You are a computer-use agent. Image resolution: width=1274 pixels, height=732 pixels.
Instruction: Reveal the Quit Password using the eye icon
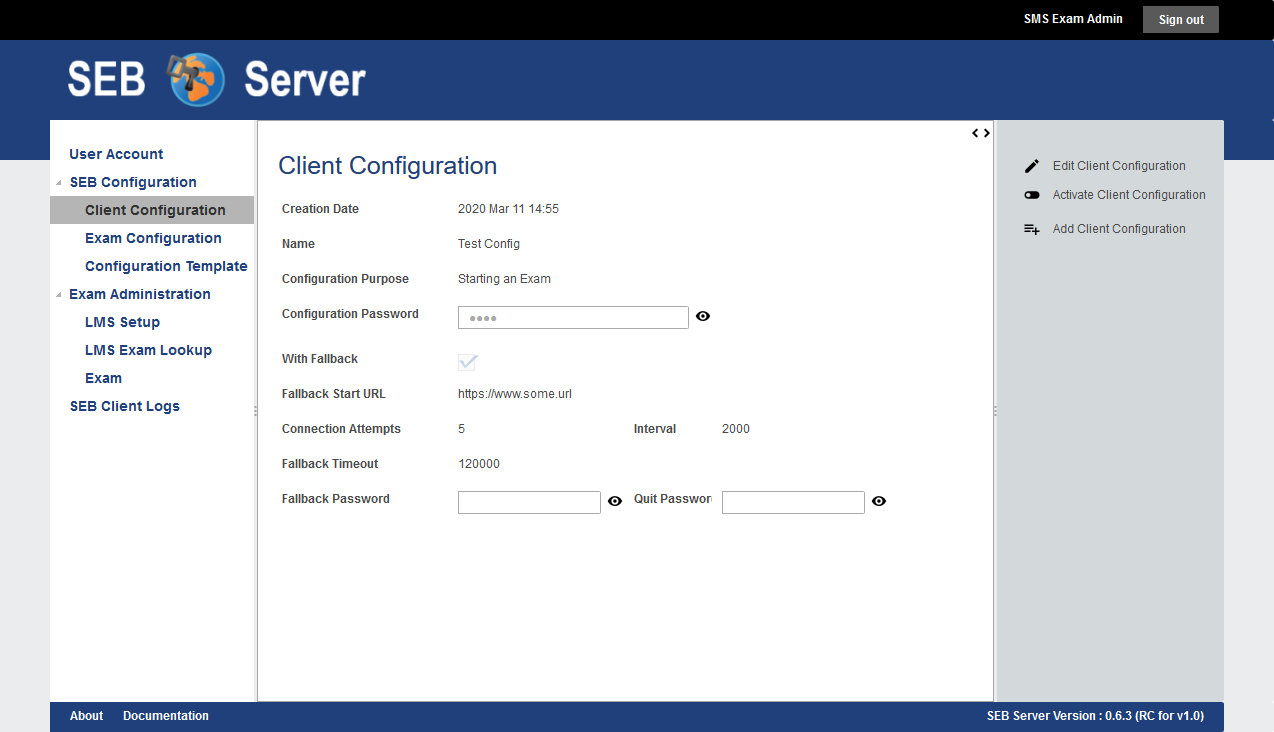coord(879,501)
